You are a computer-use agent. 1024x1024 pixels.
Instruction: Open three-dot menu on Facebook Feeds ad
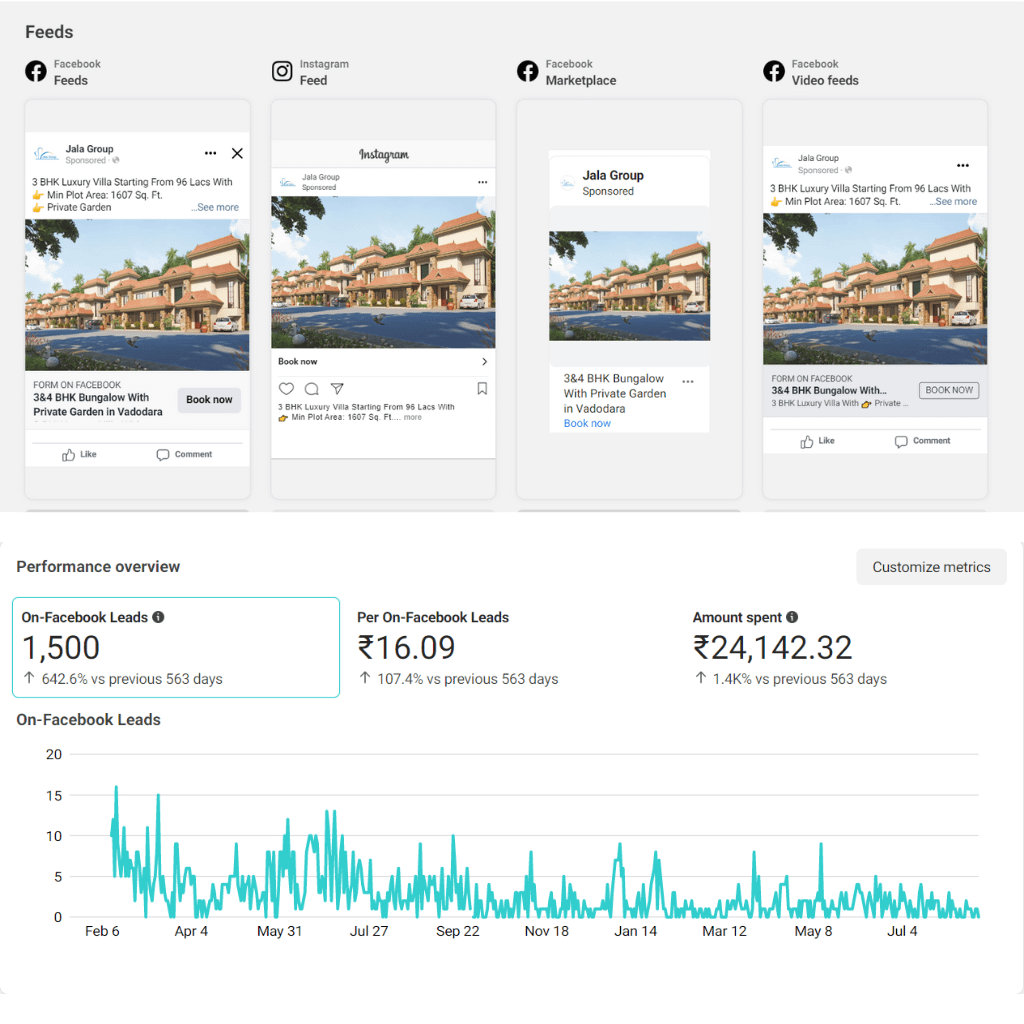210,153
